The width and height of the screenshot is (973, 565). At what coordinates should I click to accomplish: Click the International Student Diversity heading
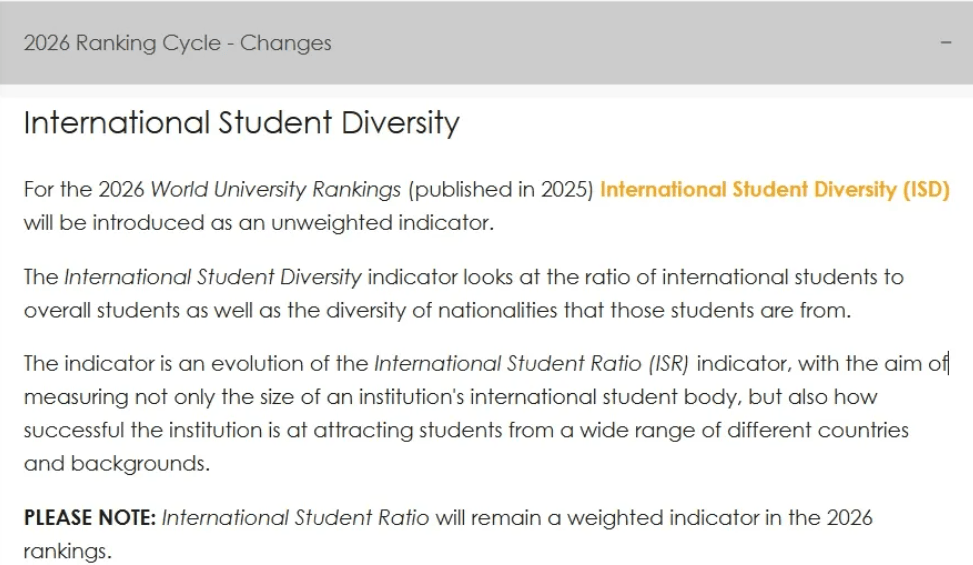pos(241,122)
